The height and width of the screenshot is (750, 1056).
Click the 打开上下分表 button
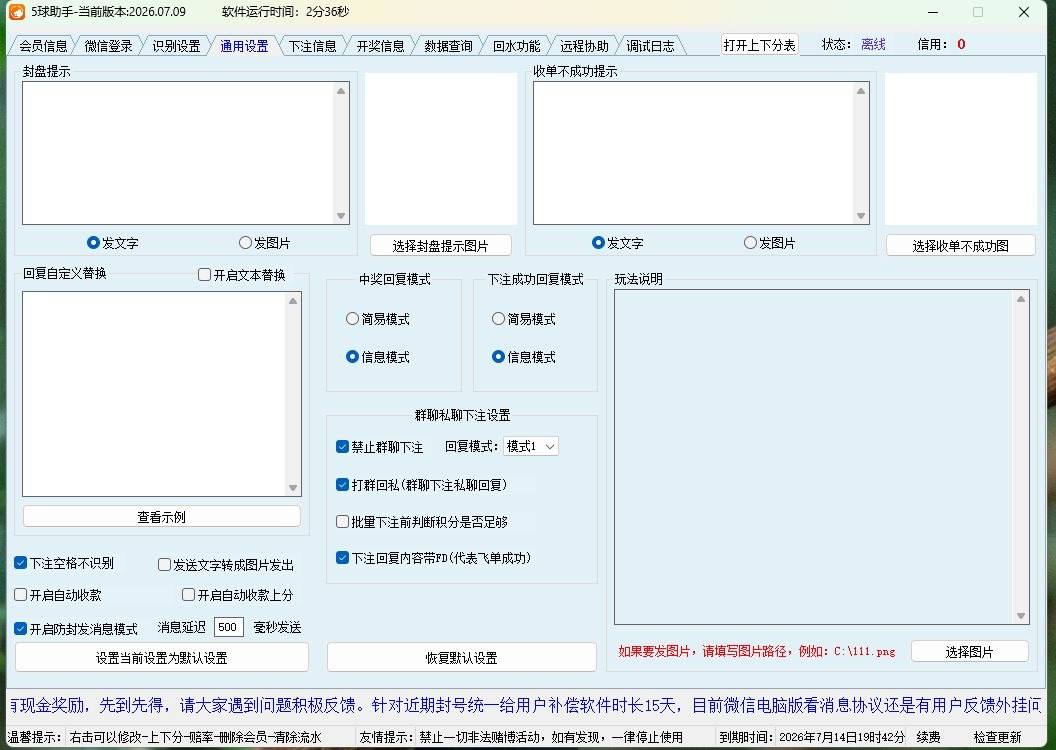click(x=760, y=45)
